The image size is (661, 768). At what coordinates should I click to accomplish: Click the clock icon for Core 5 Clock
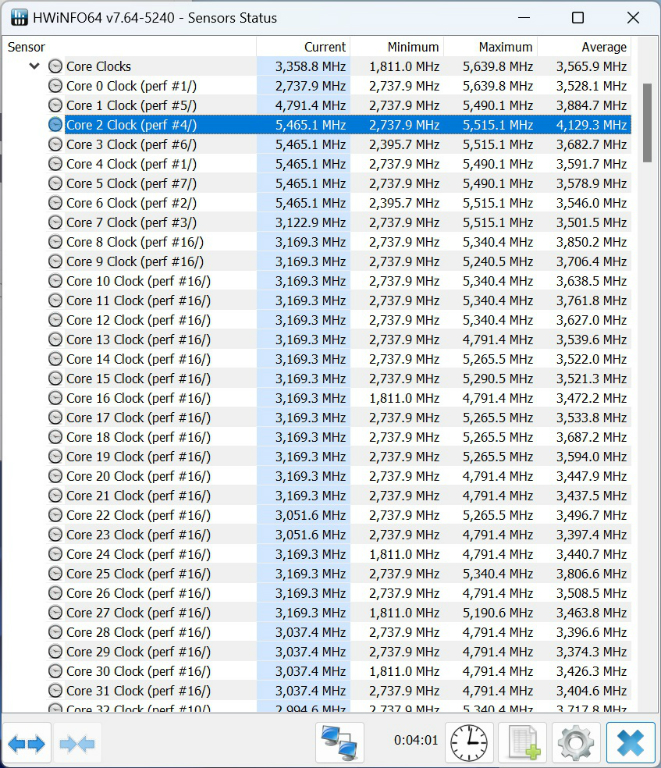pyautogui.click(x=55, y=183)
